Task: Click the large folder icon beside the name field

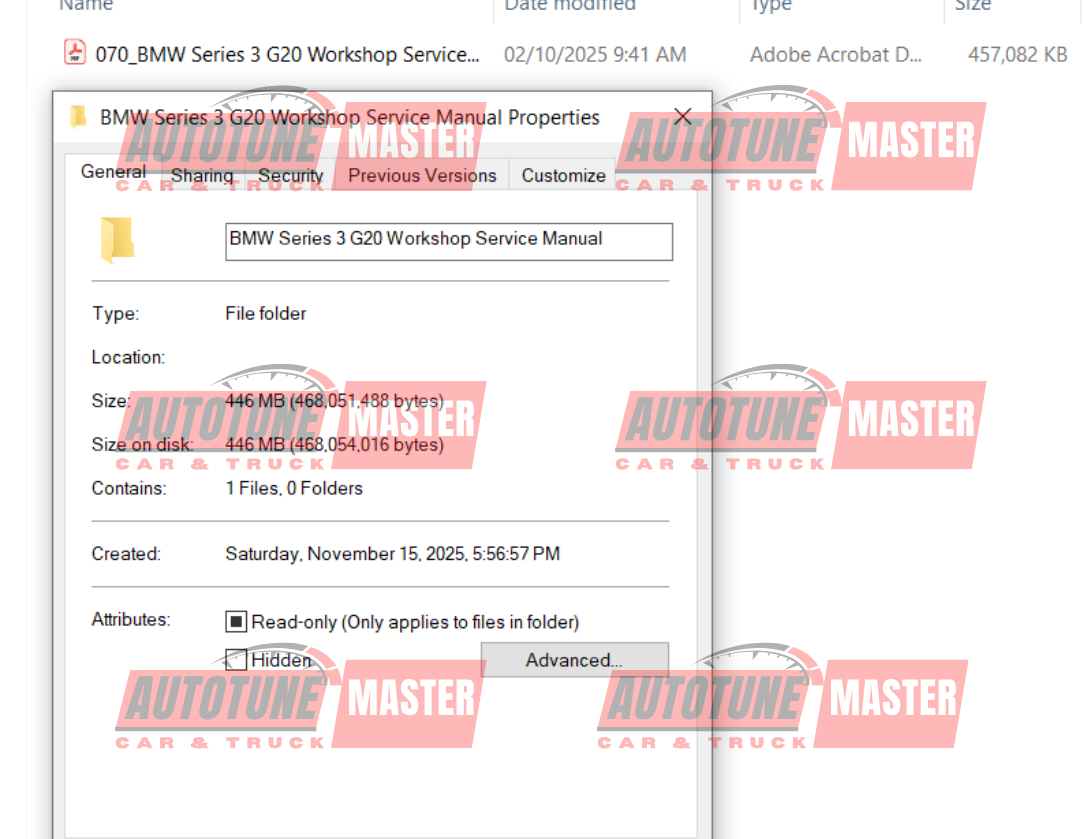Action: coord(117,240)
